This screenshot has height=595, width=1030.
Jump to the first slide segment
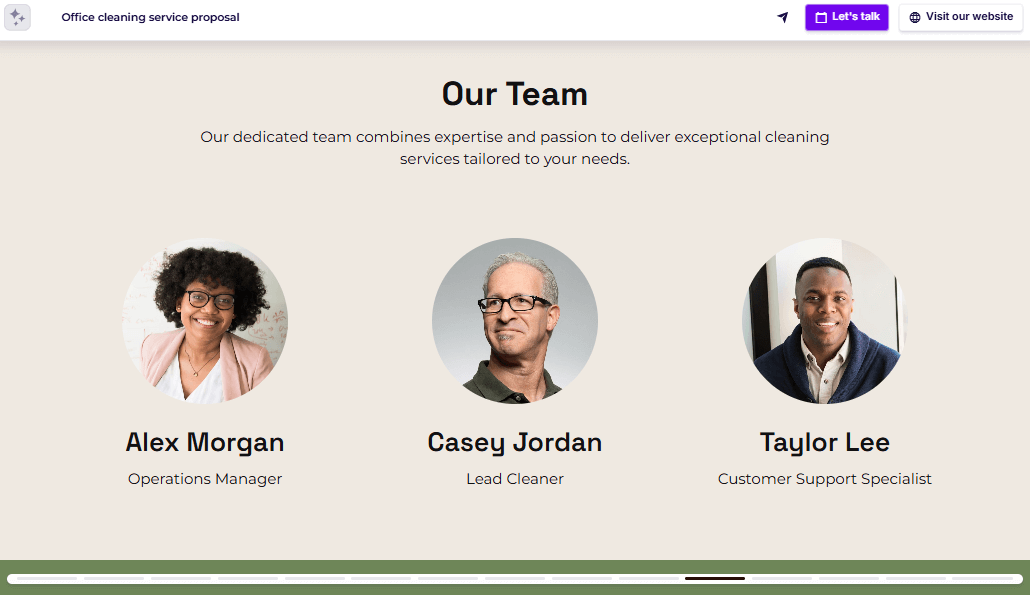48,578
